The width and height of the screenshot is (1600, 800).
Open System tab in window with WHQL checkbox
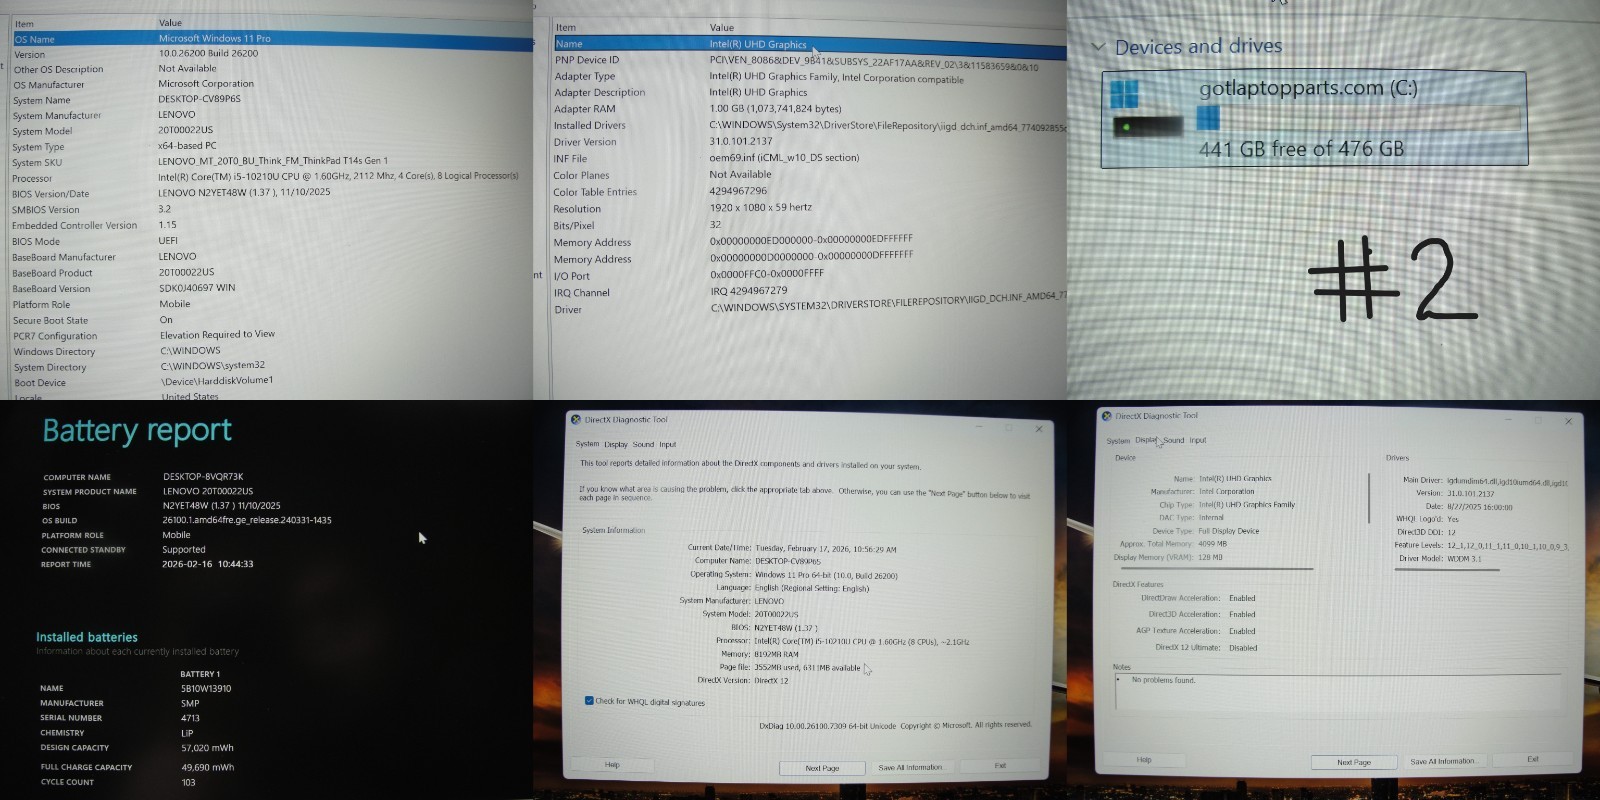[x=587, y=444]
